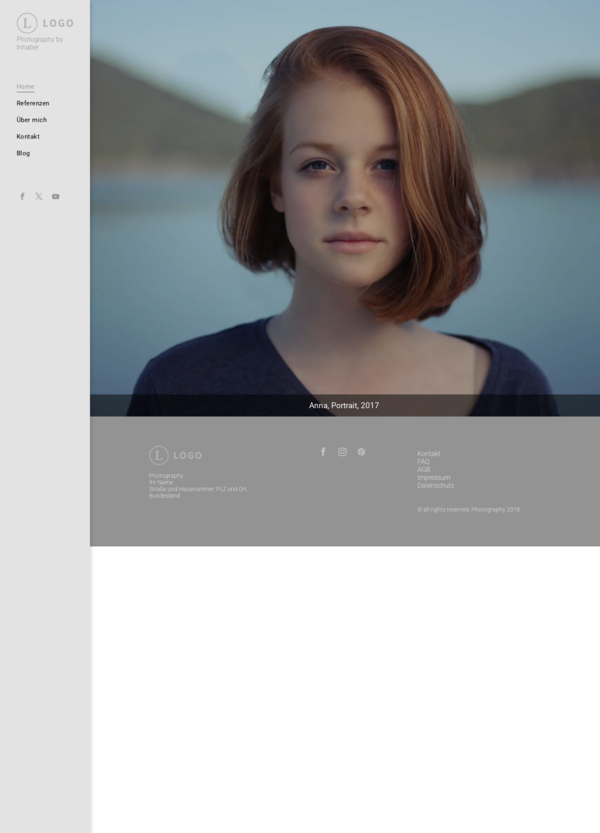Click the Facebook icon in the sidebar
Screen dimensions: 600x833
tap(22, 196)
